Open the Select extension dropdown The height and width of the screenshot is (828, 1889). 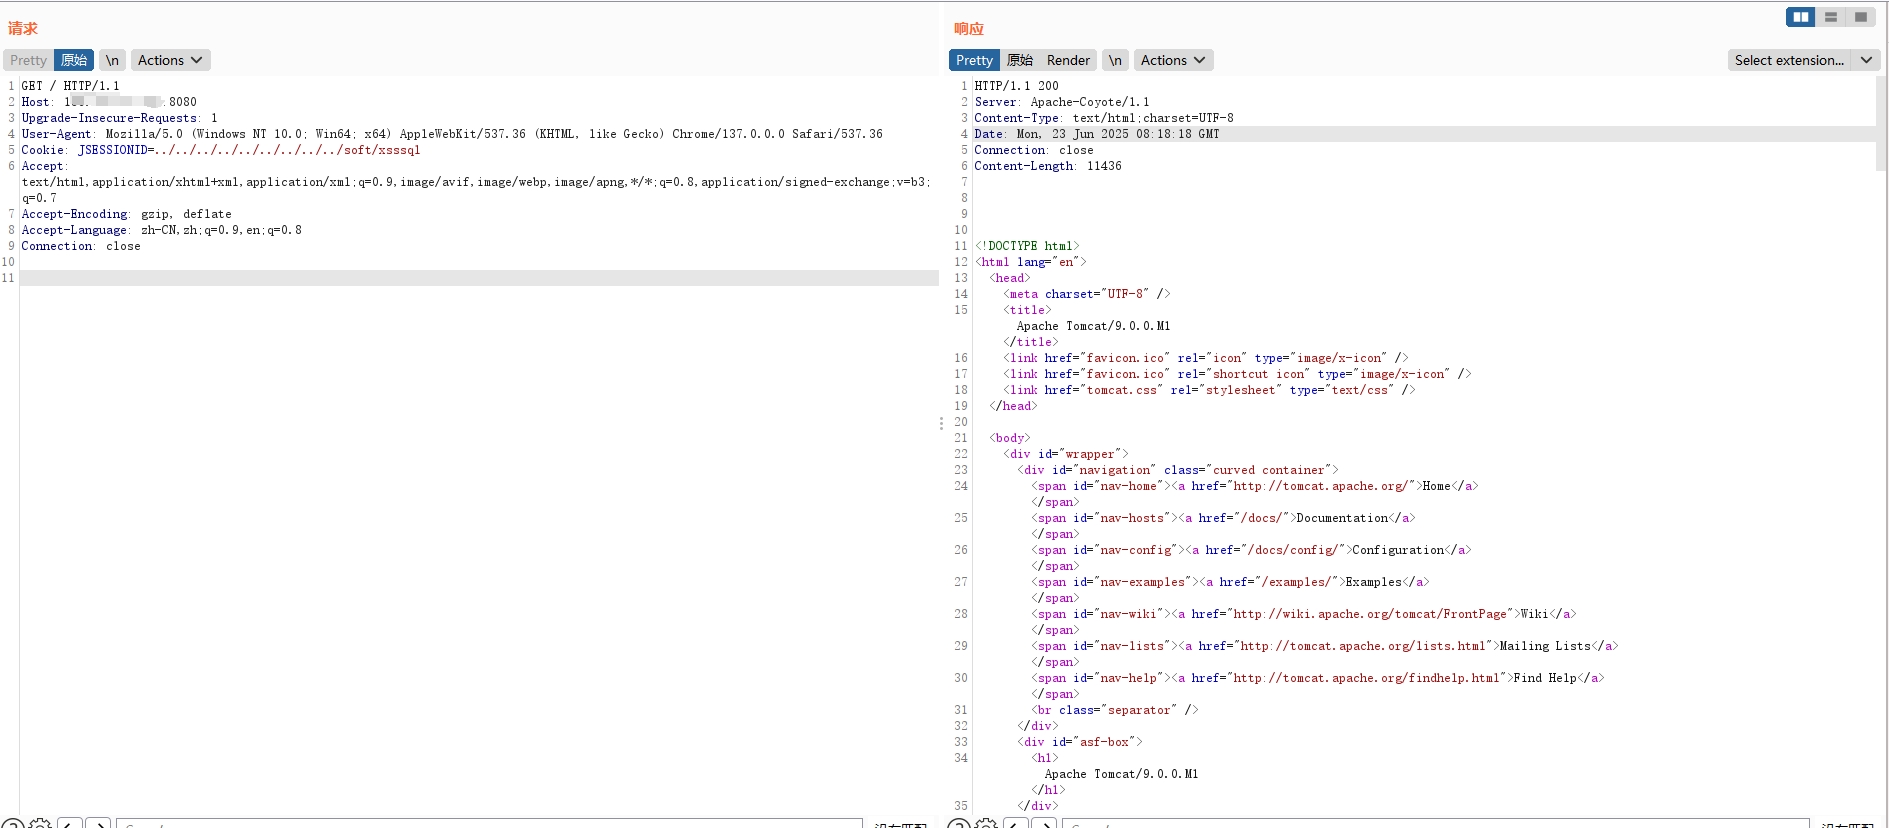point(1803,60)
